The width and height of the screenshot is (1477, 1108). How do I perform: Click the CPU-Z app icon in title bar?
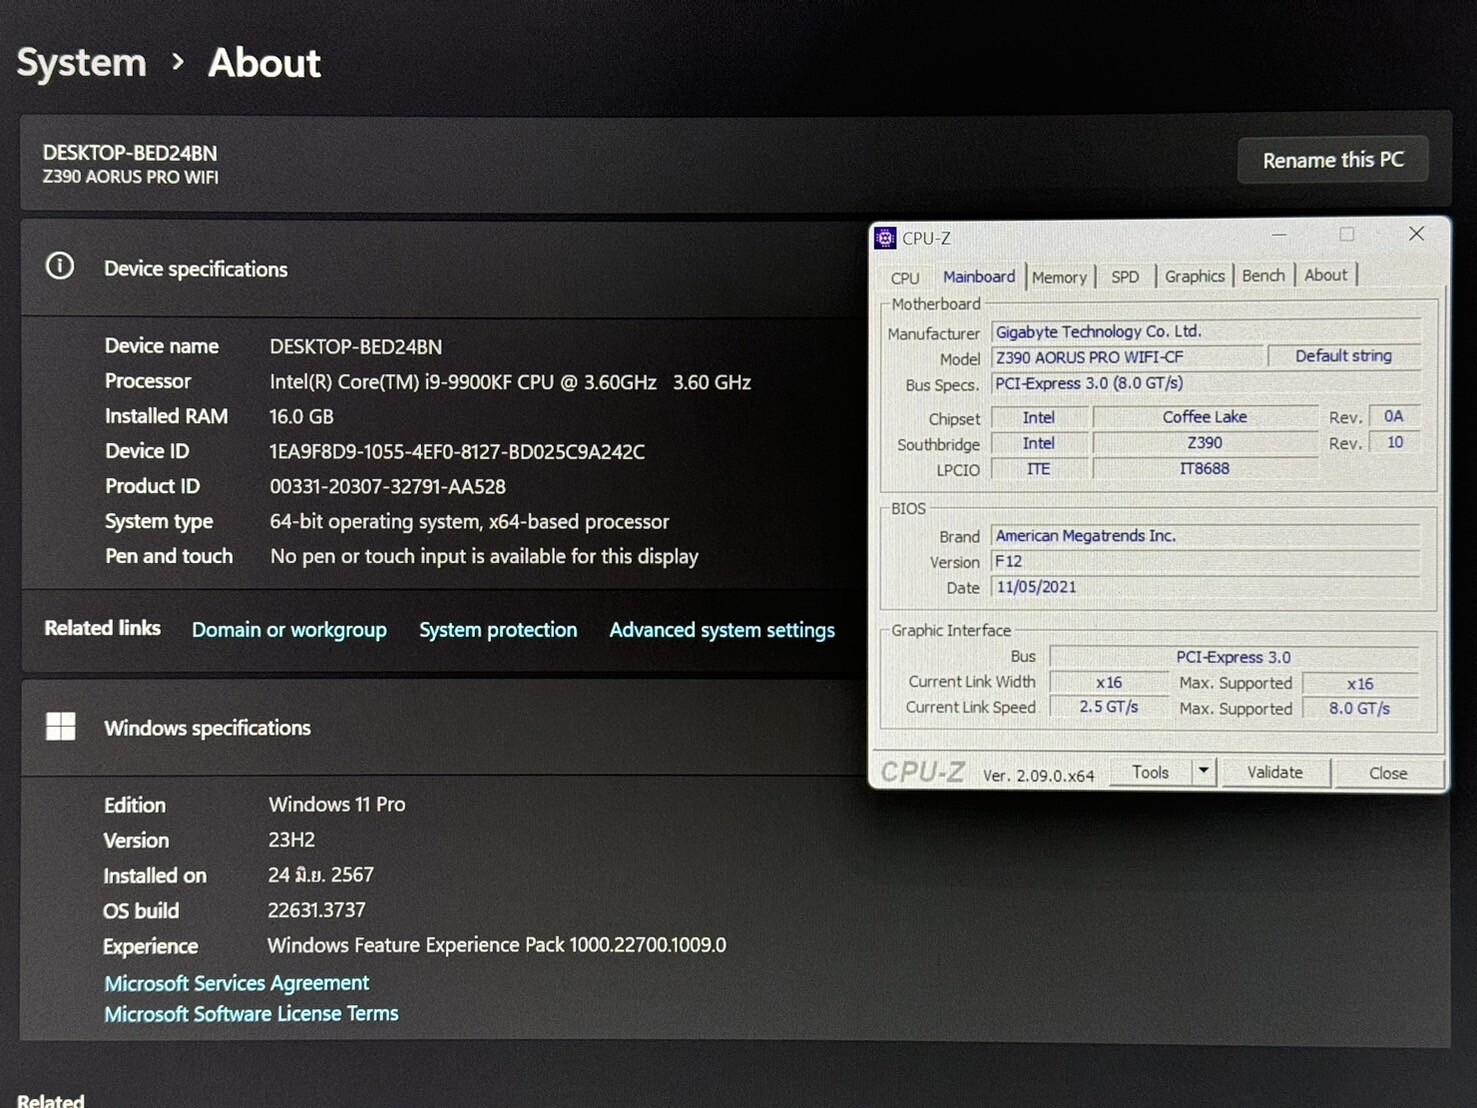[x=885, y=238]
